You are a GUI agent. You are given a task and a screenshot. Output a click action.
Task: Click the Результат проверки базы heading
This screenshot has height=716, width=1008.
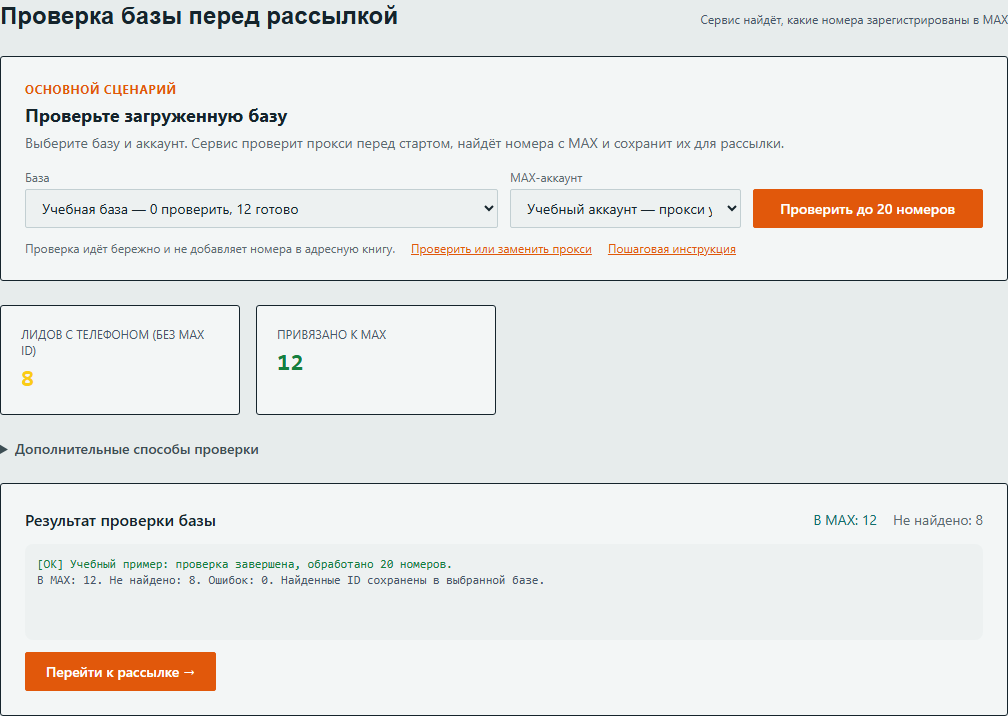(120, 521)
